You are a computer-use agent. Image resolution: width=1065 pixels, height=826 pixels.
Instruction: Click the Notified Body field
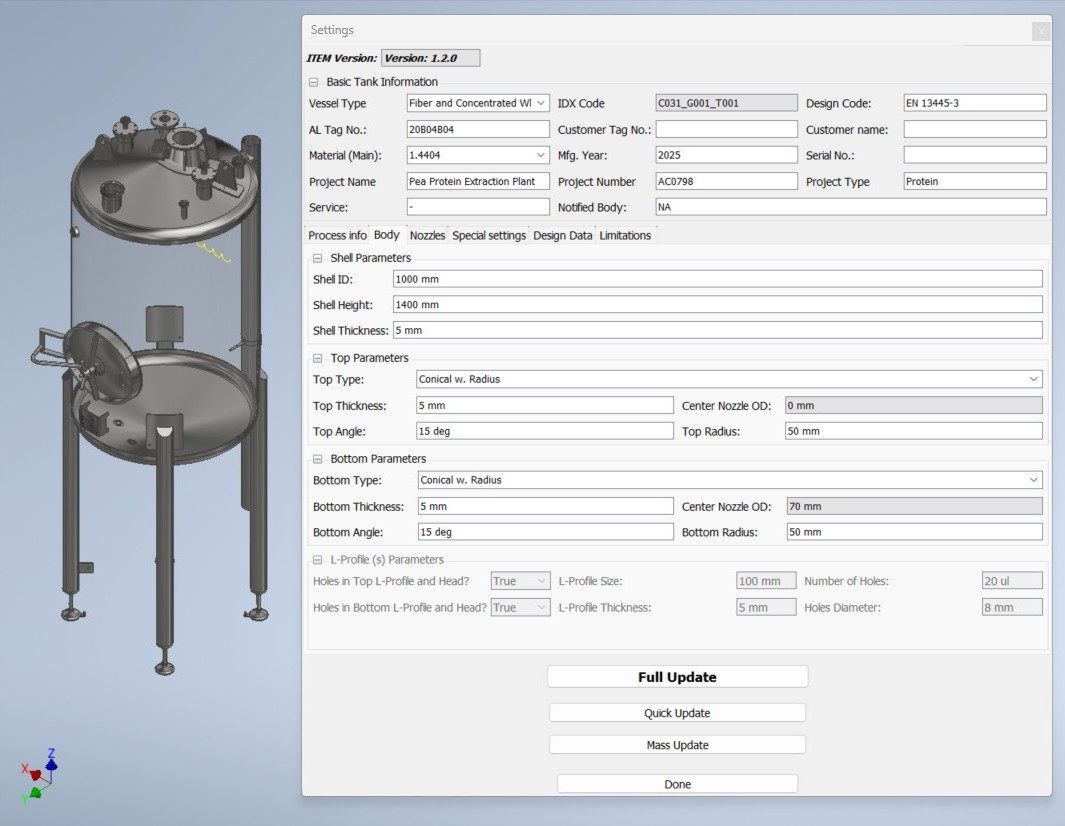pyautogui.click(x=850, y=207)
